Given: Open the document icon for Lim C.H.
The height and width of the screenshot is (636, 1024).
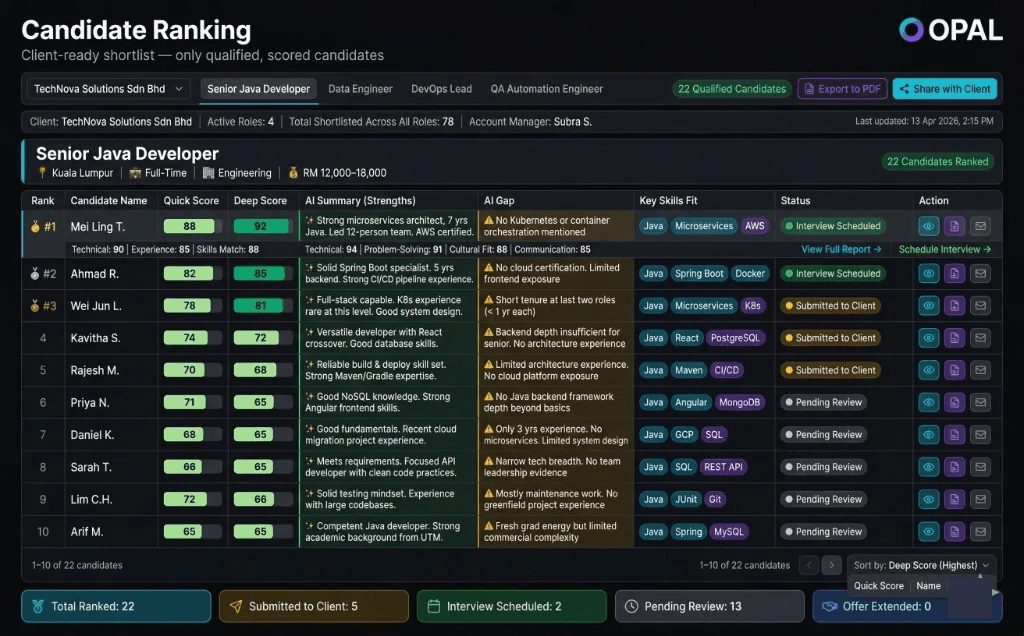Looking at the screenshot, I should coord(954,500).
